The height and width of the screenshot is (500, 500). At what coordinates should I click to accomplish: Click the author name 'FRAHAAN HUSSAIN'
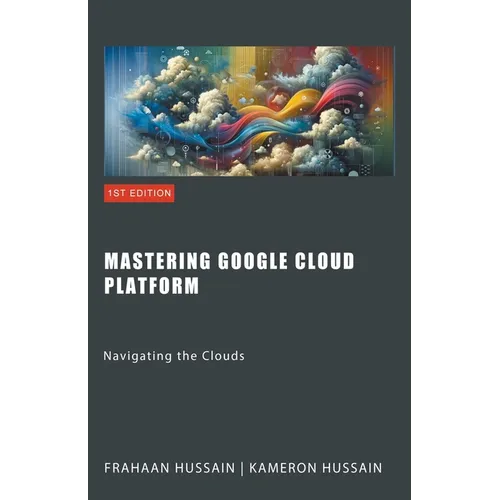(x=170, y=468)
